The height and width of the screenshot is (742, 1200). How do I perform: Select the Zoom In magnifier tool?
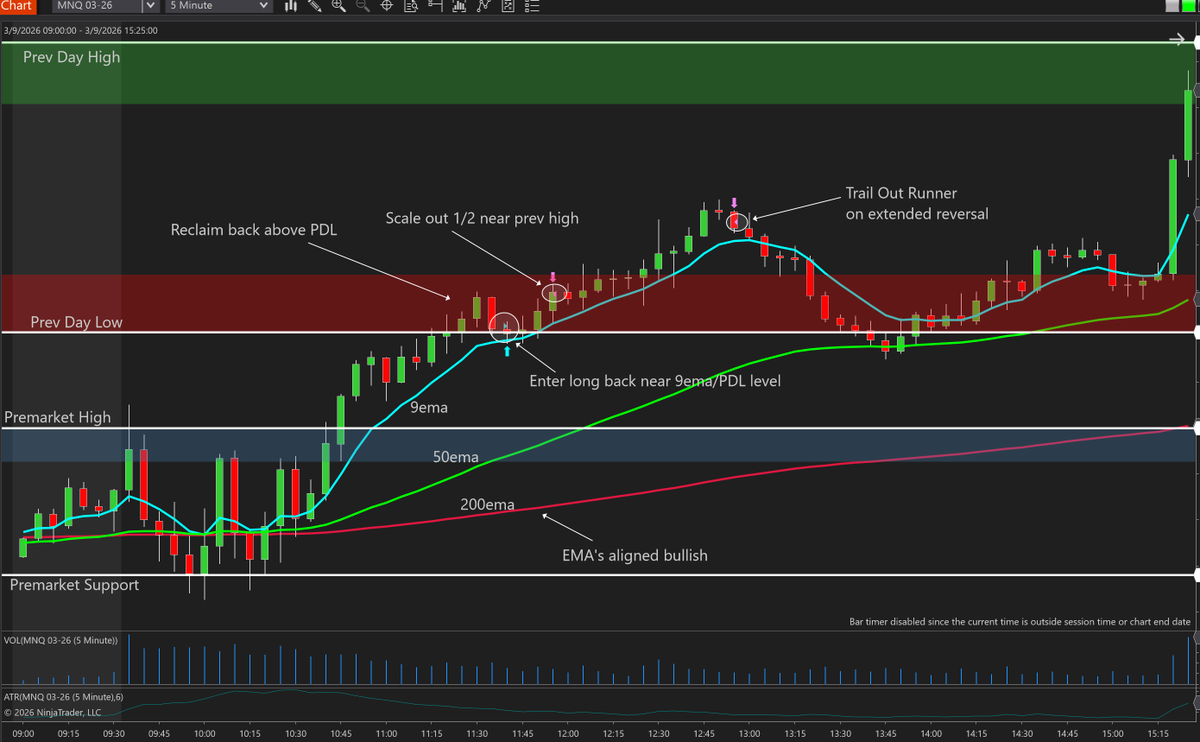coord(340,7)
